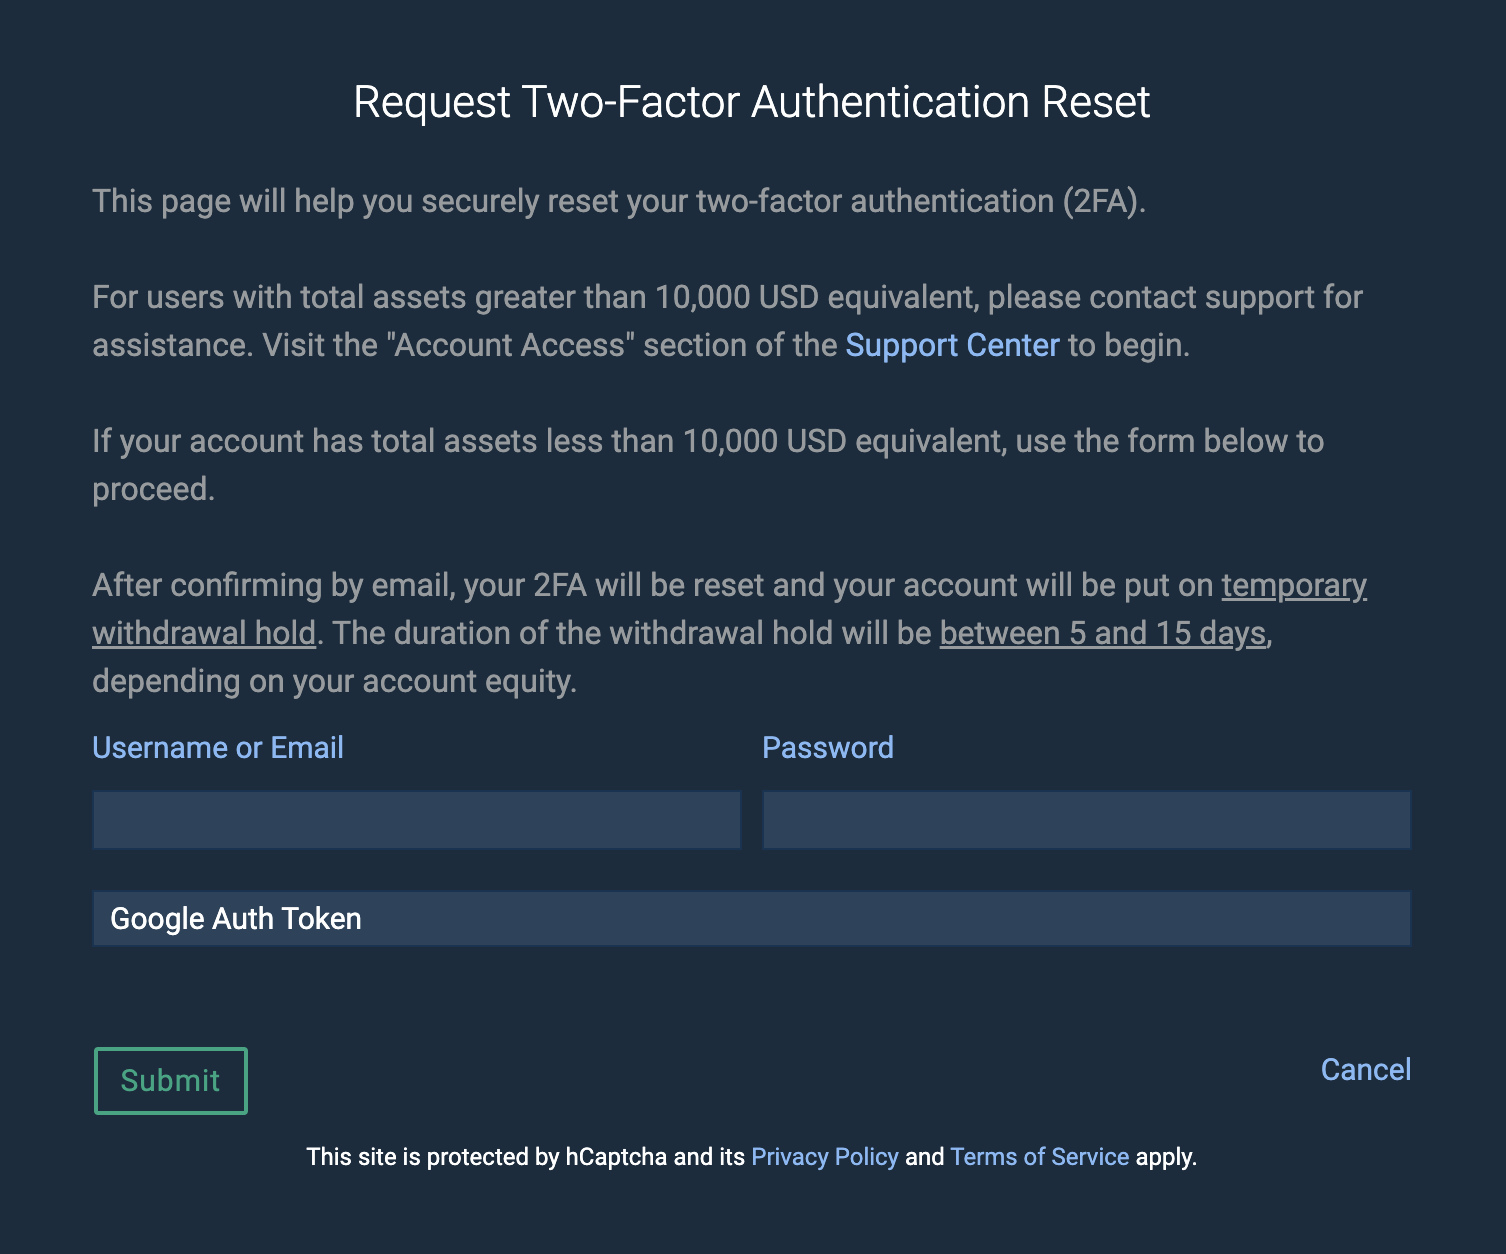
Task: Click the "depending on your account equity" line
Action: (335, 681)
